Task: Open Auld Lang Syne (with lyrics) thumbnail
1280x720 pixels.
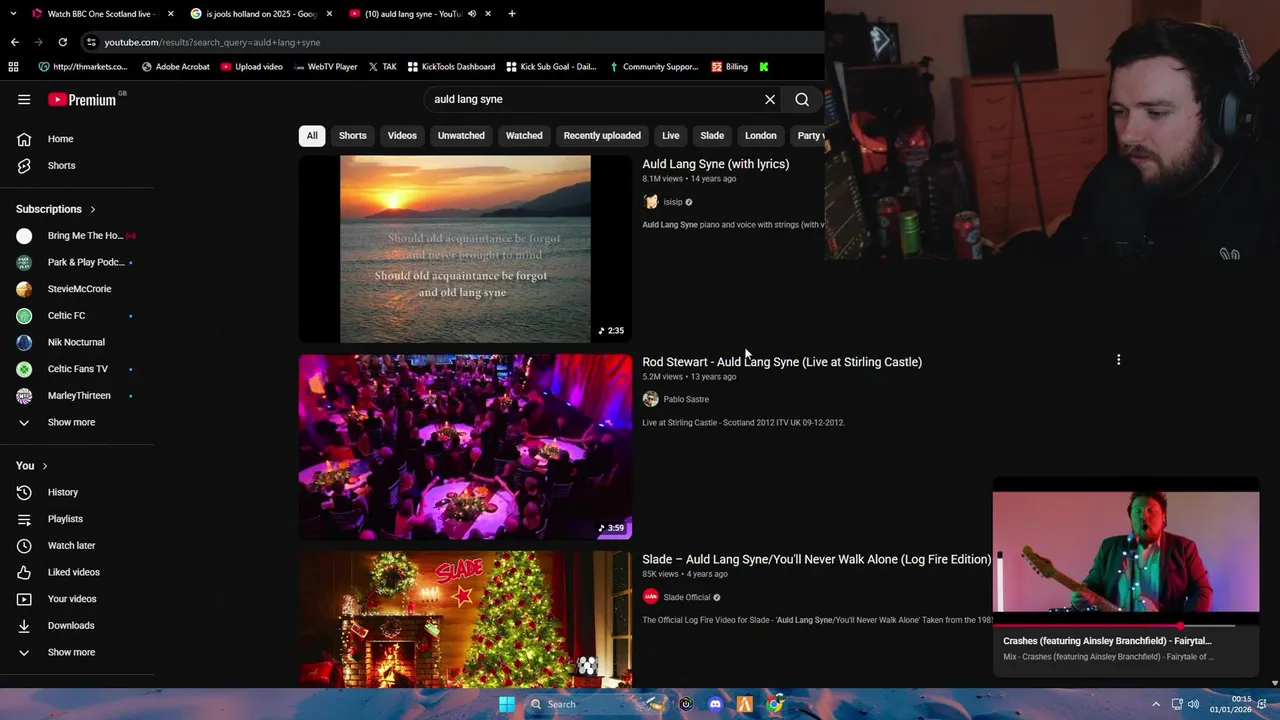Action: click(465, 249)
